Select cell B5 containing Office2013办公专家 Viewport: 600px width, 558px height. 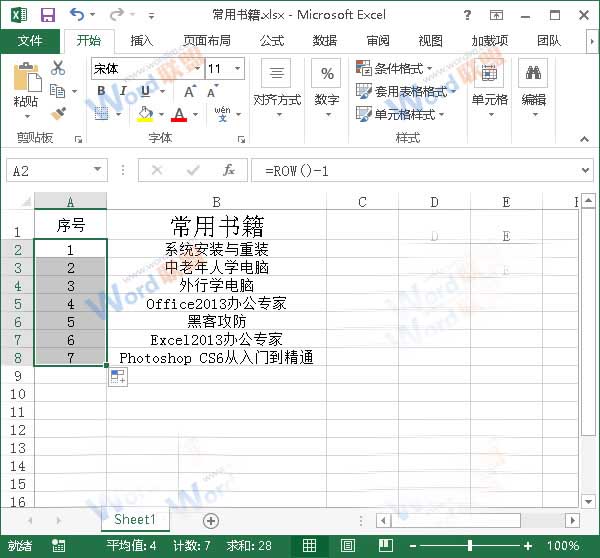tap(216, 303)
